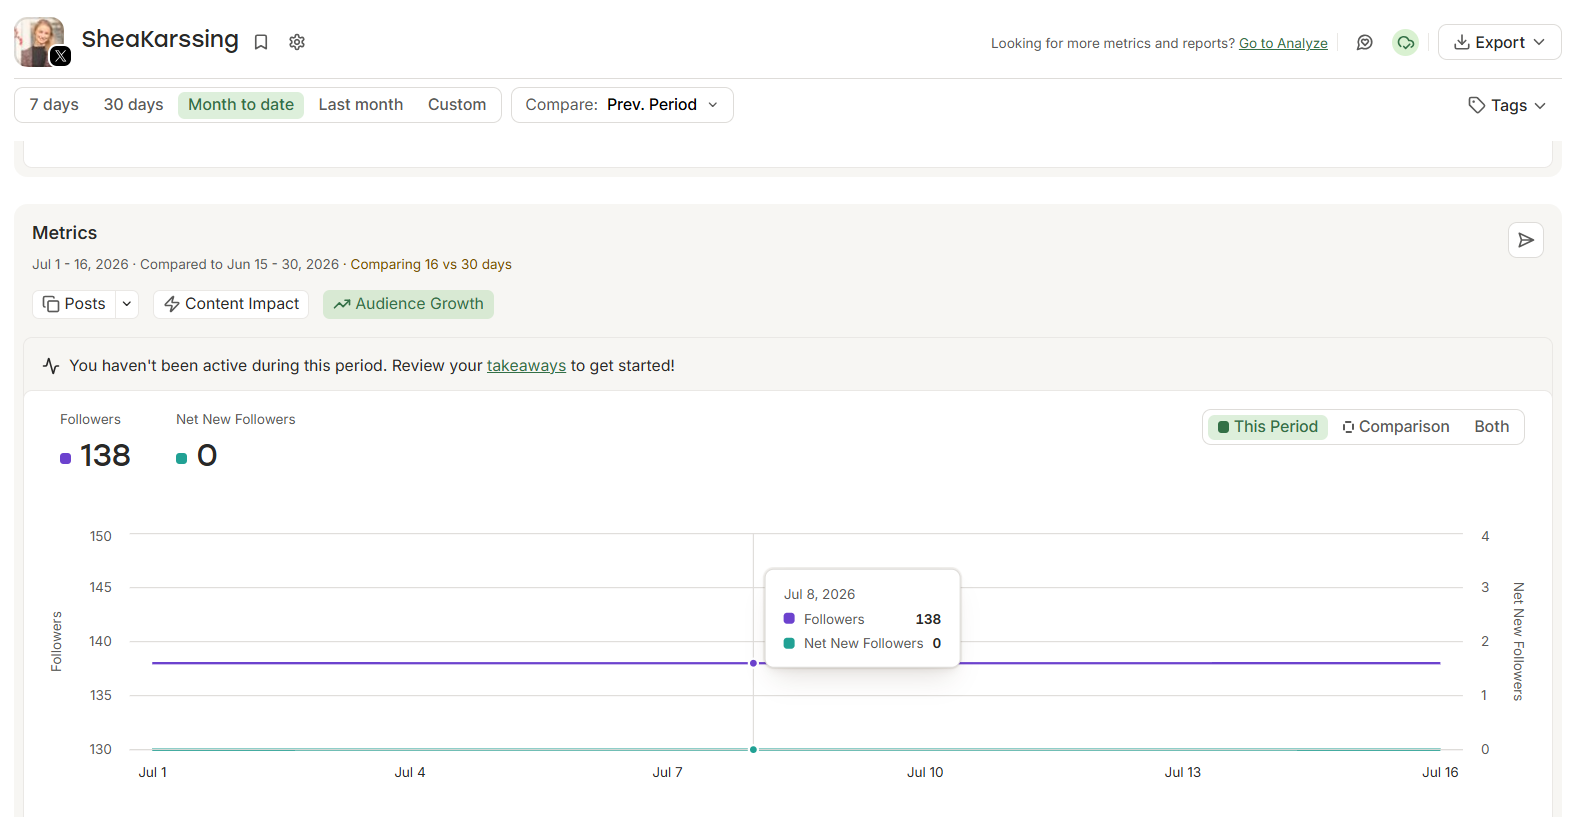Screen dimensions: 1581x817
Task: Select the 7 days range
Action: 54,105
